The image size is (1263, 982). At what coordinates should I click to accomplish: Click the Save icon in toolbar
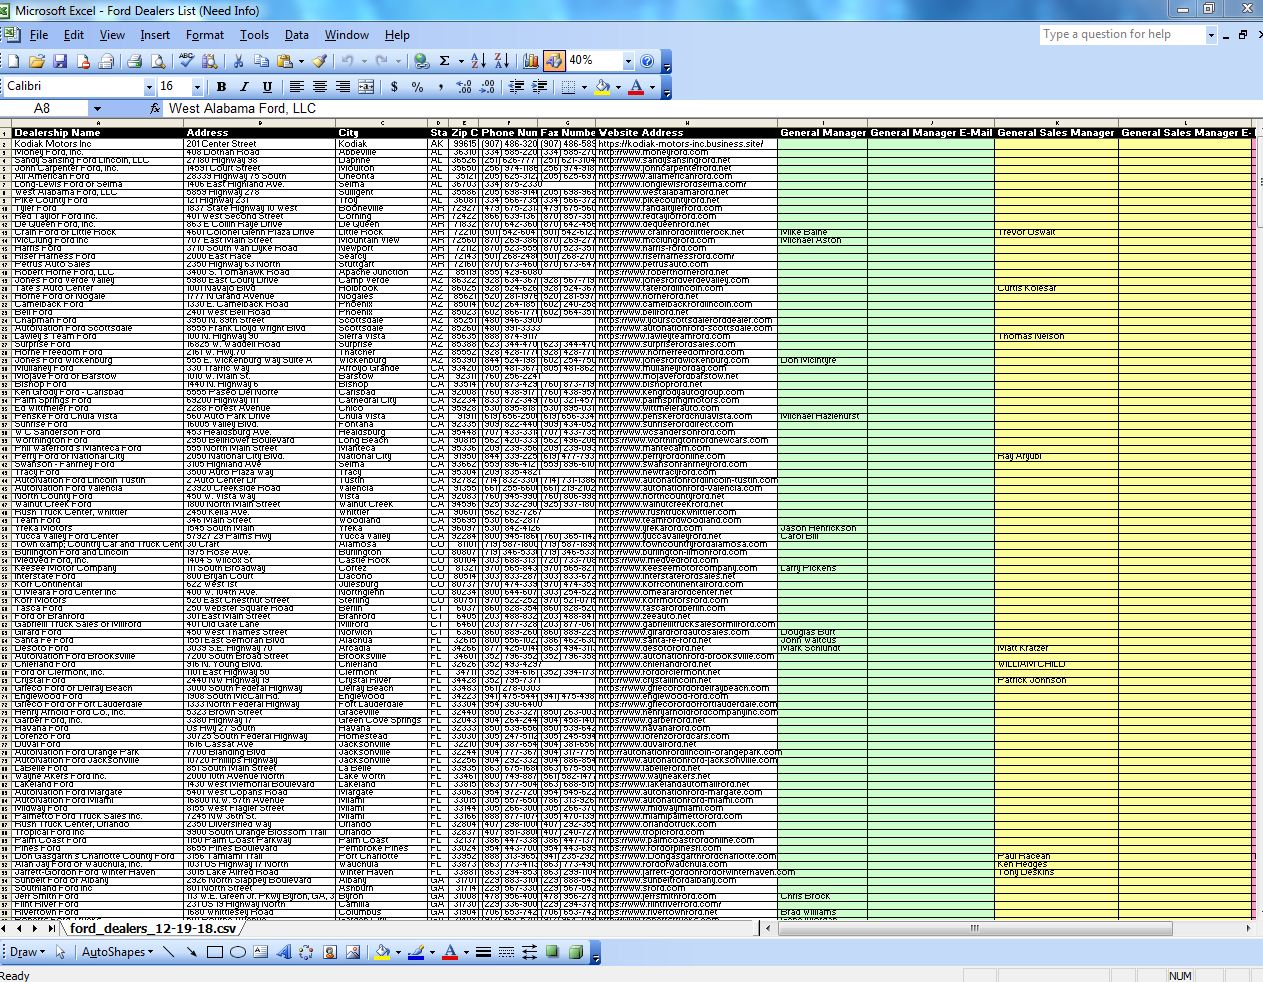(x=60, y=61)
